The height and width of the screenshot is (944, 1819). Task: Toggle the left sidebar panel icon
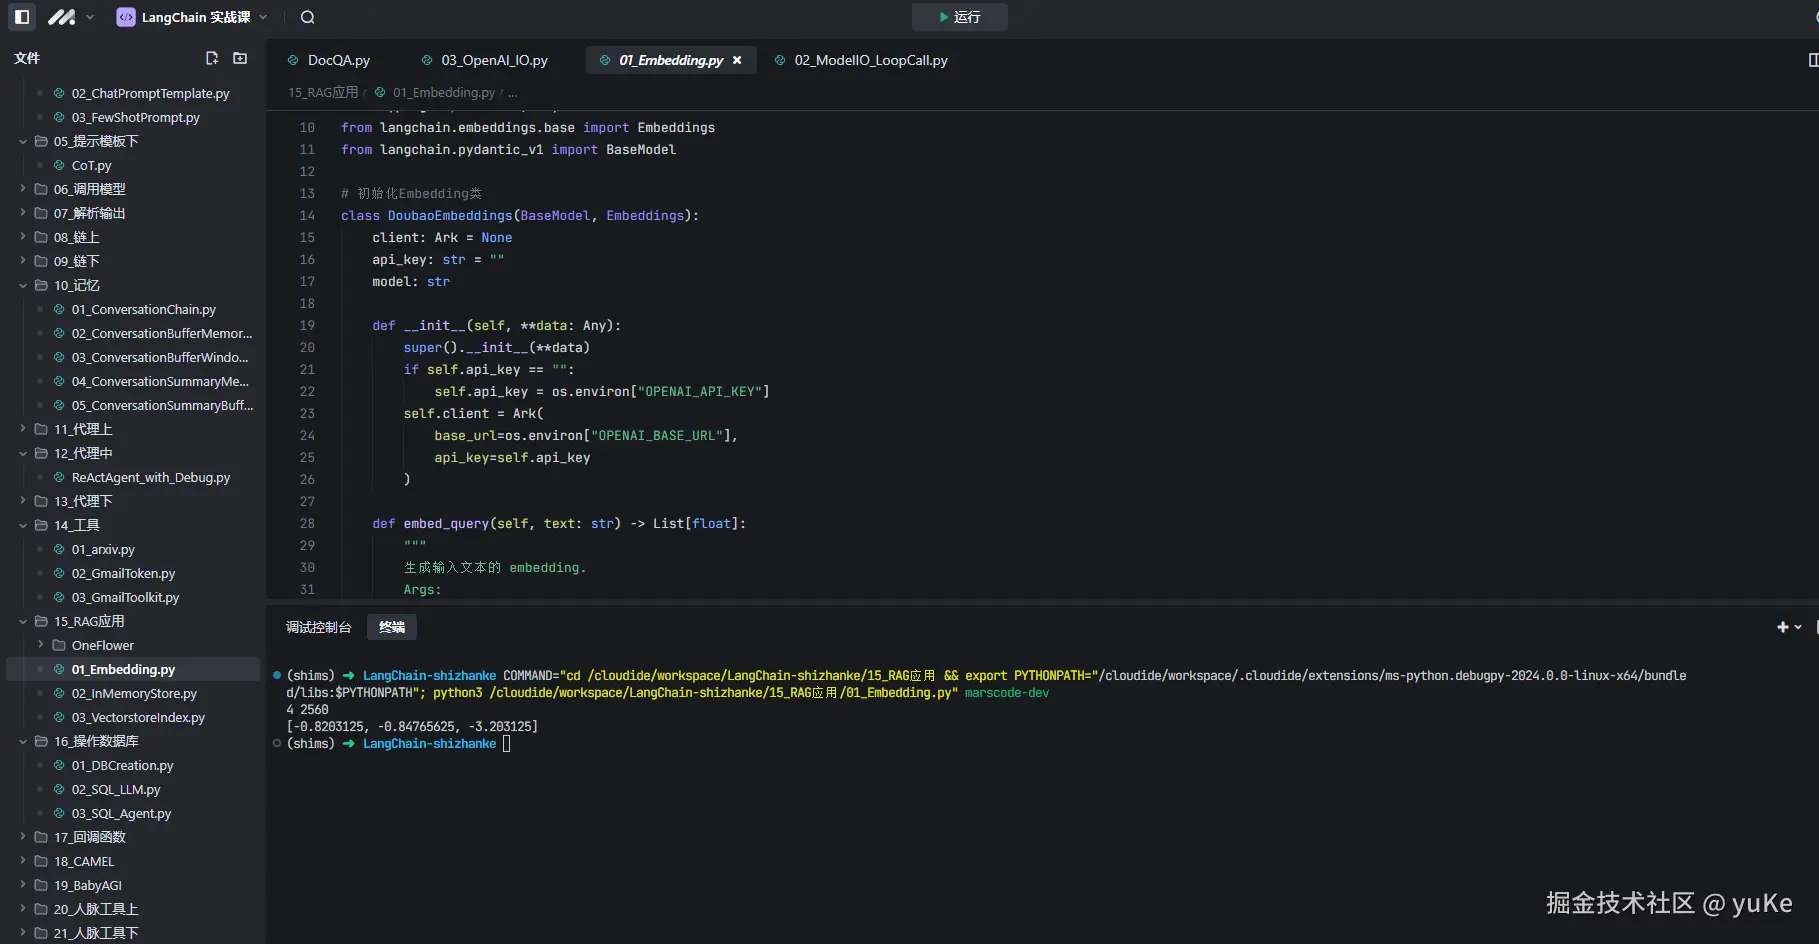point(22,17)
